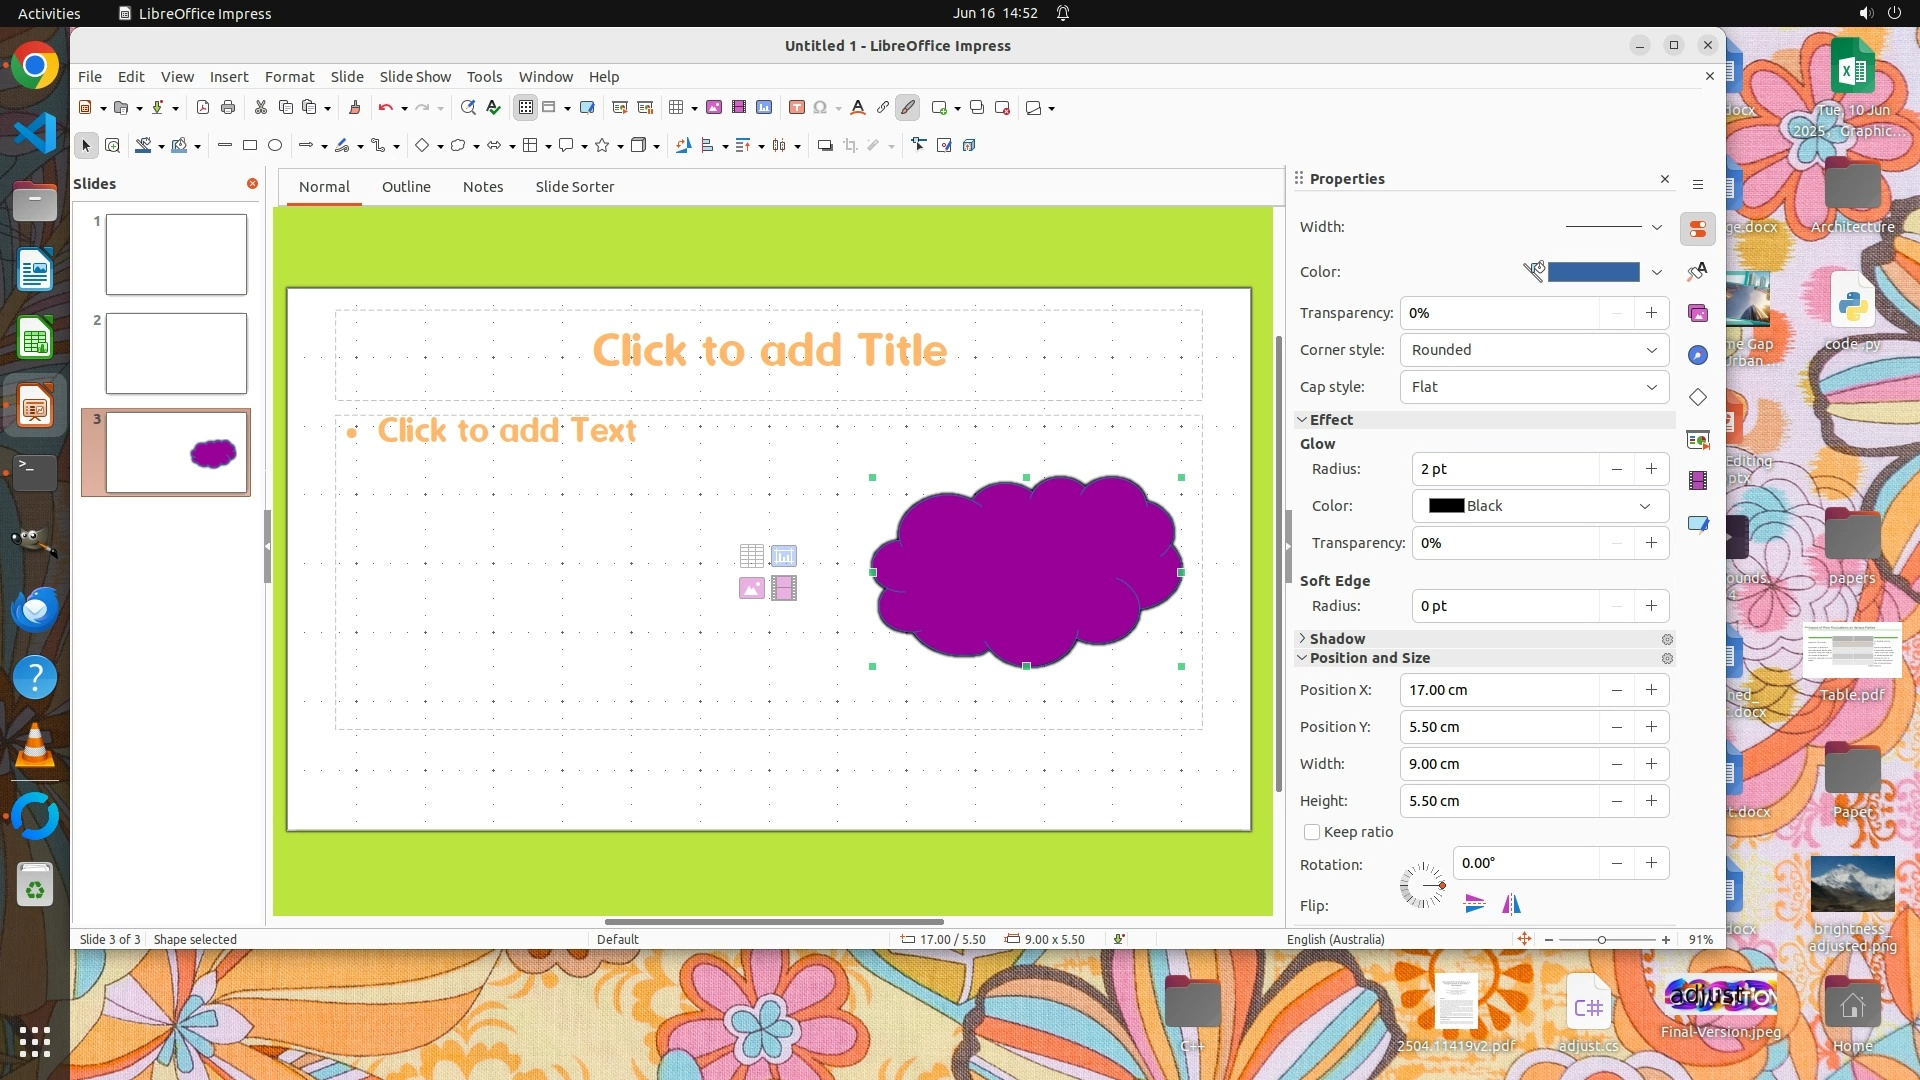Click the Undo arrow icon

(385, 108)
